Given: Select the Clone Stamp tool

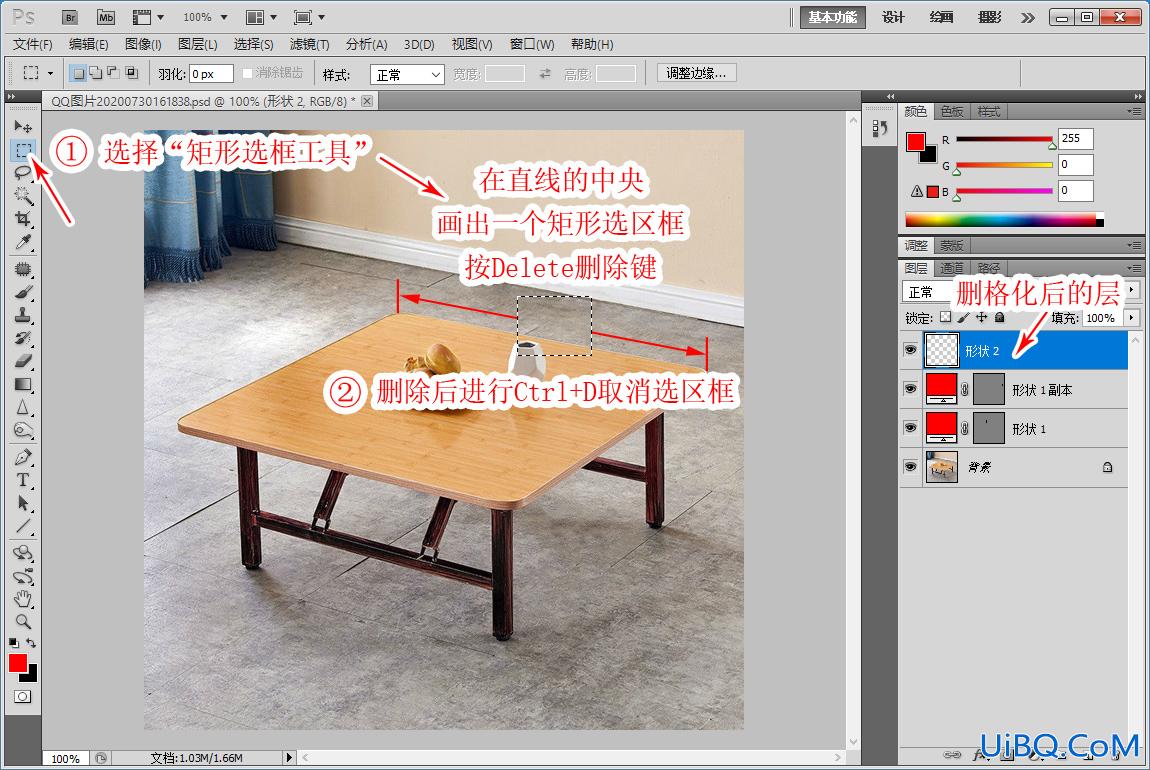Looking at the screenshot, I should coord(23,315).
